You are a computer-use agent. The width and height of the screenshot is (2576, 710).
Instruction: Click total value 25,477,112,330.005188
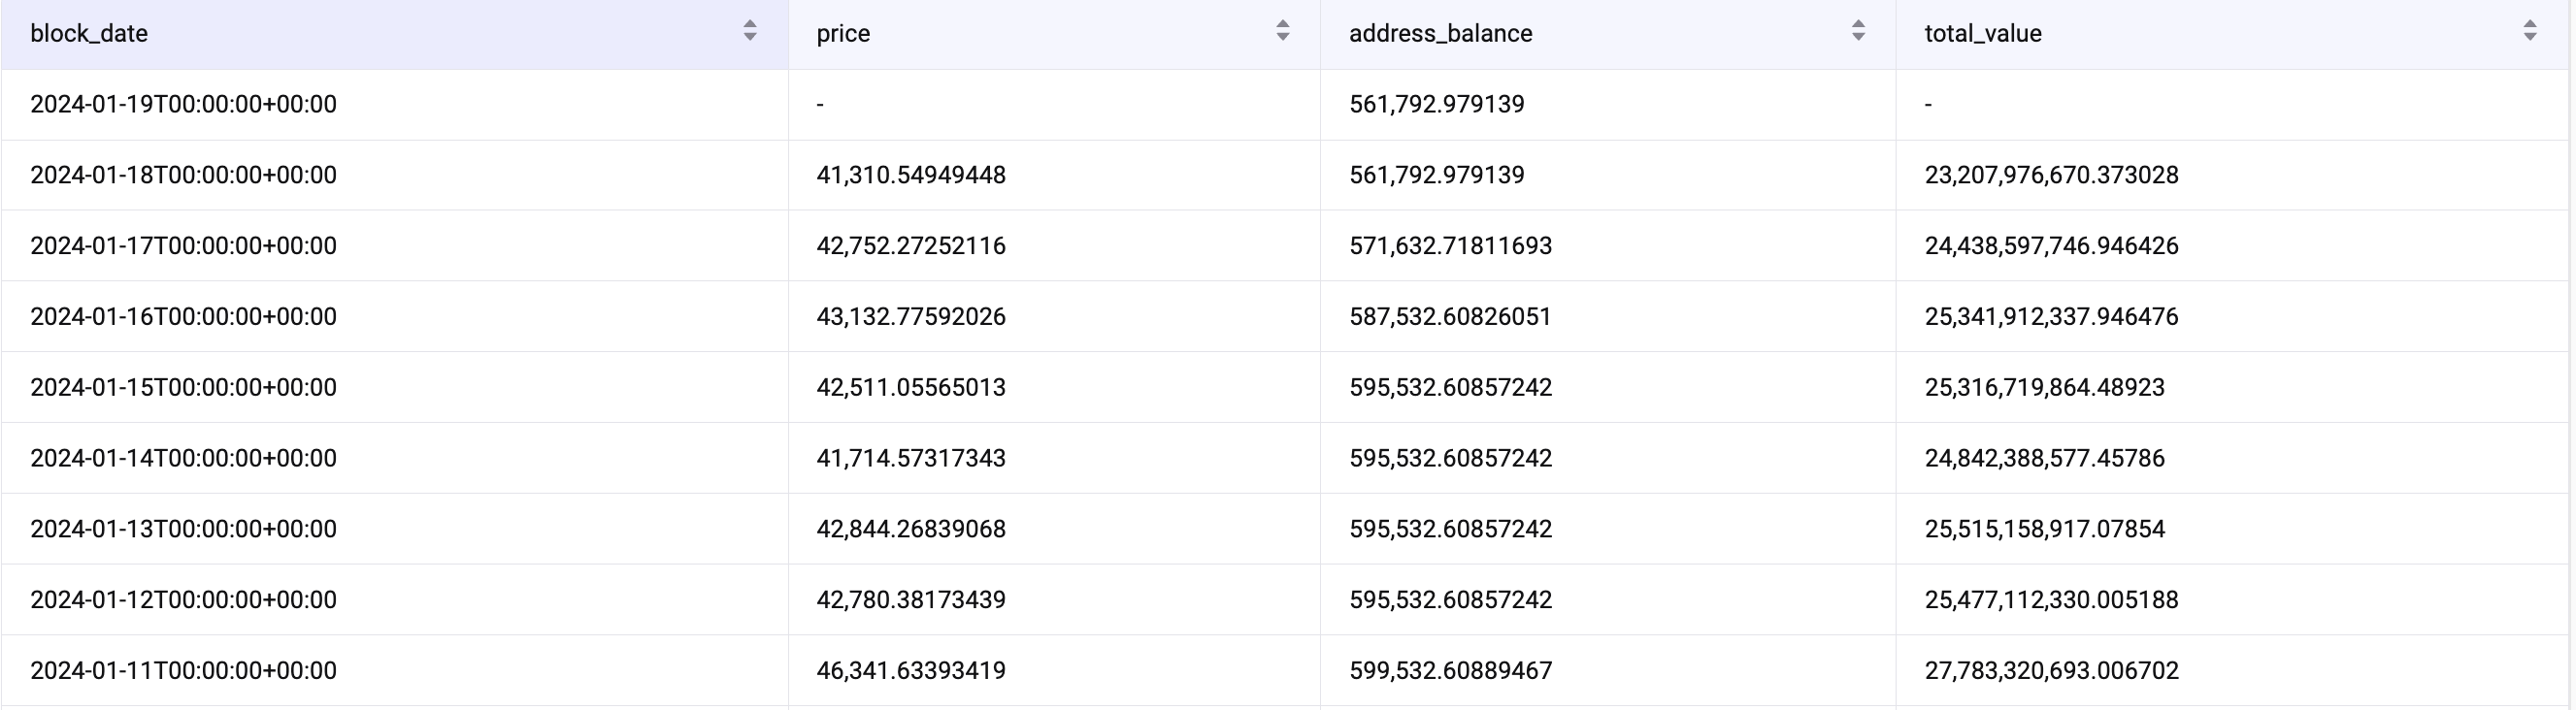click(2052, 600)
